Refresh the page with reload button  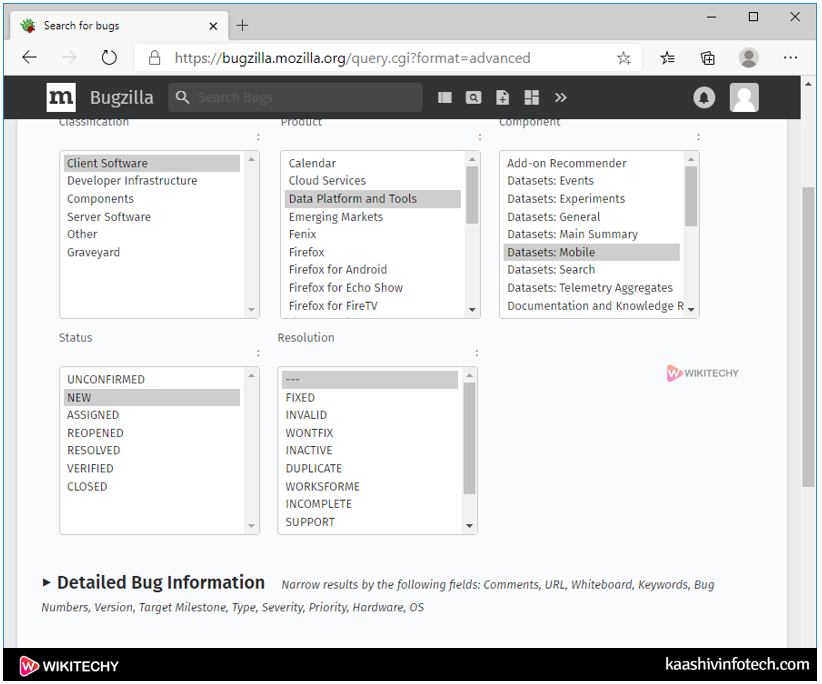click(x=109, y=58)
